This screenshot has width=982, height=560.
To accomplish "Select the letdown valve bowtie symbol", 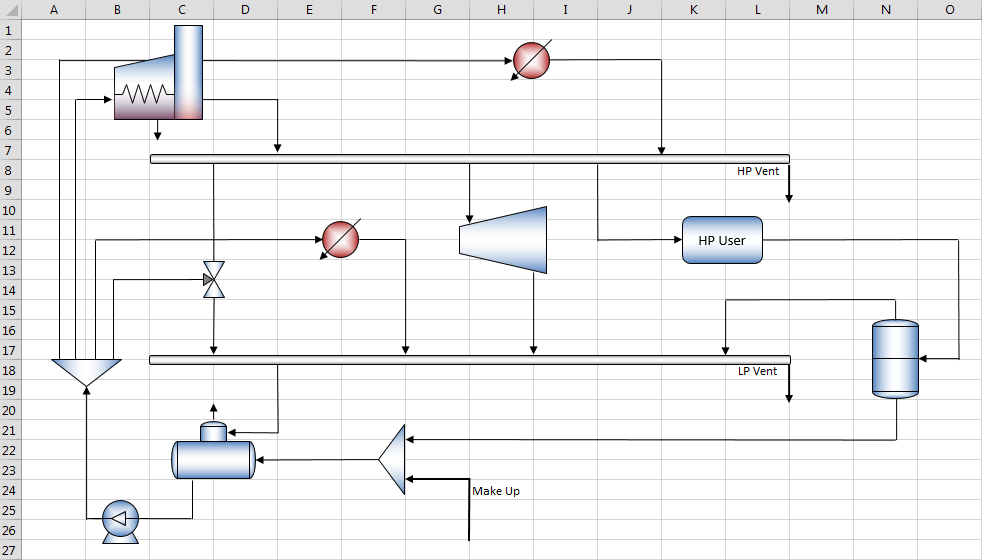I will point(214,279).
